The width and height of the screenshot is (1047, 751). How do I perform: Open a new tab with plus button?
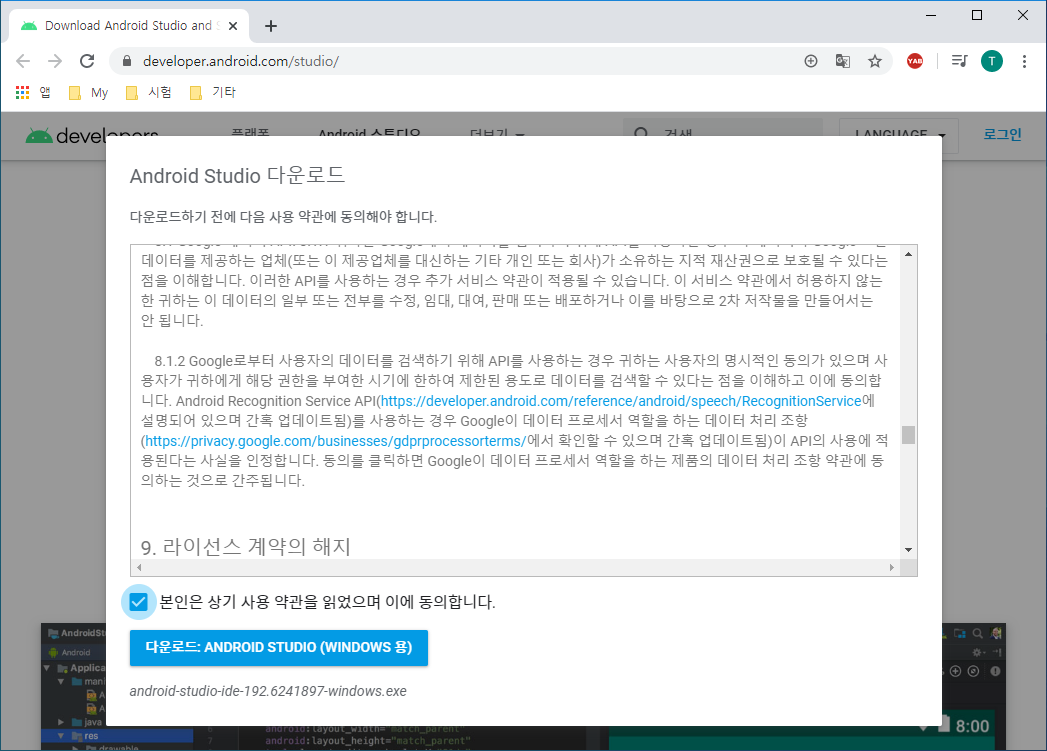[270, 26]
